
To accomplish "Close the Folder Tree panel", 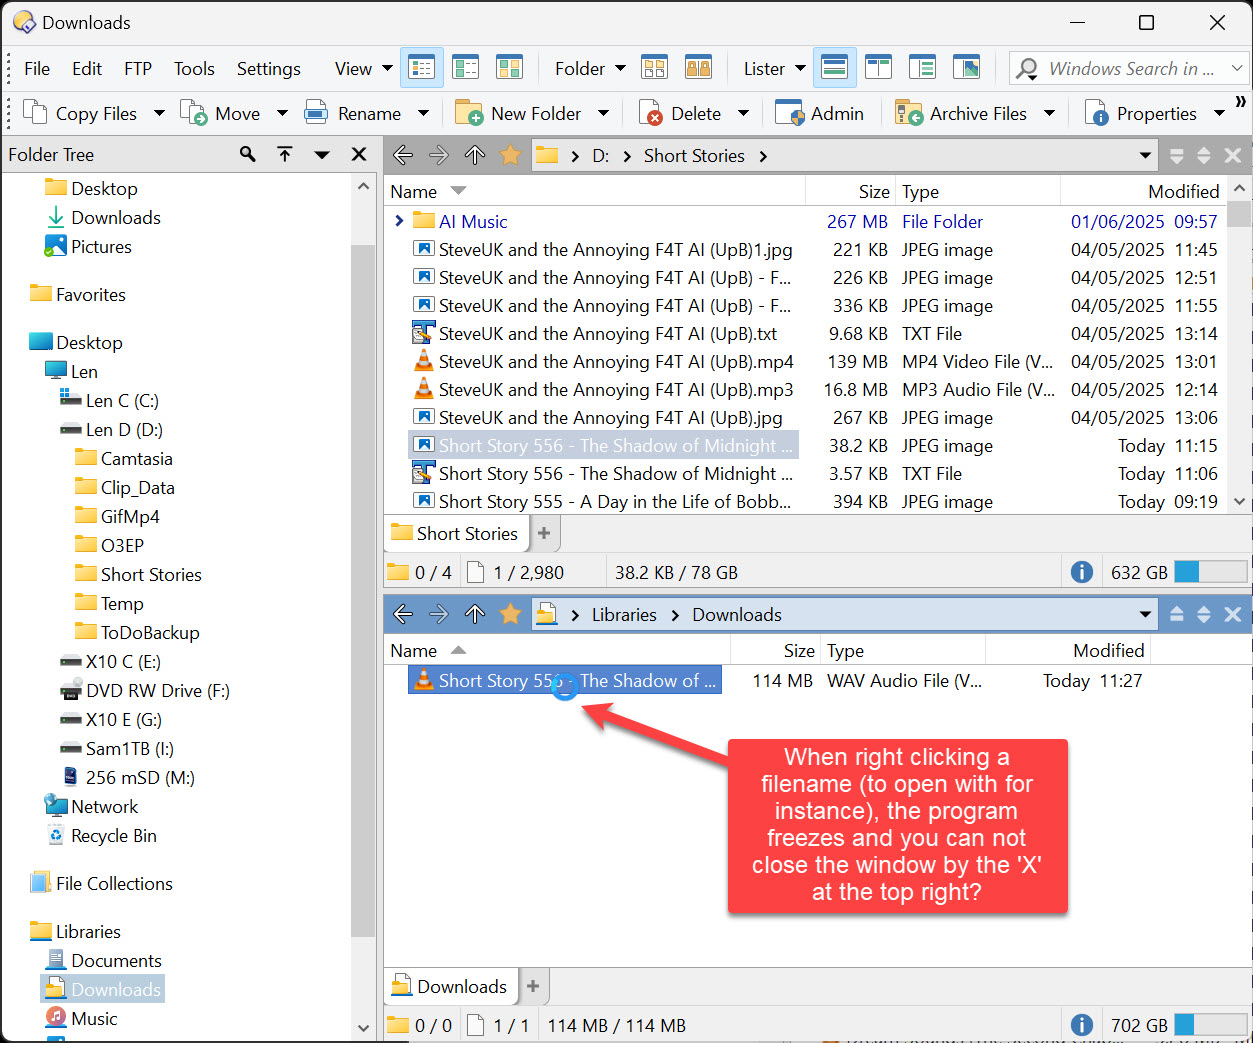I will 359,154.
